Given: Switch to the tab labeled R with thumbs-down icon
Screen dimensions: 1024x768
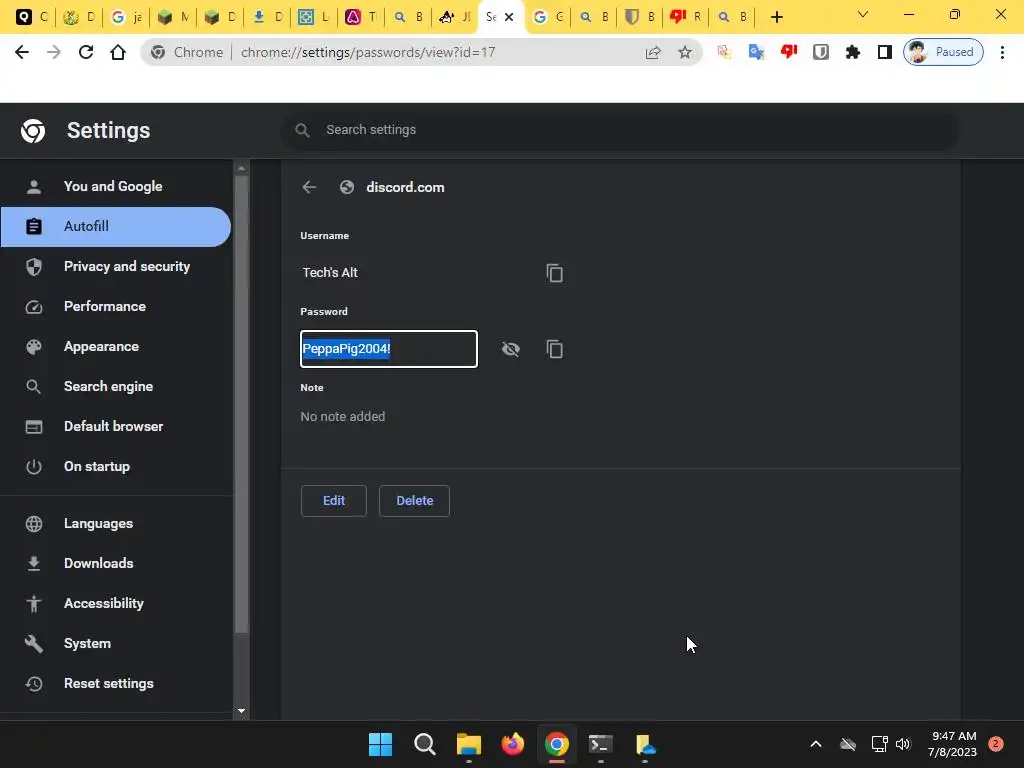Looking at the screenshot, I should [686, 18].
